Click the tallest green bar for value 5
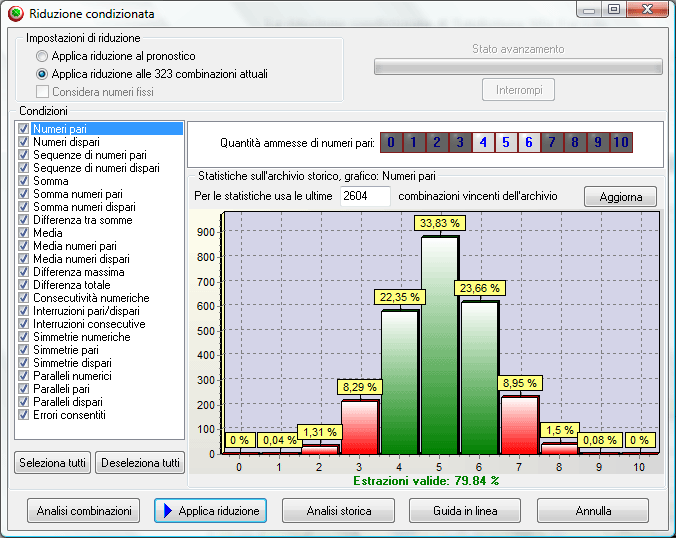 click(438, 345)
